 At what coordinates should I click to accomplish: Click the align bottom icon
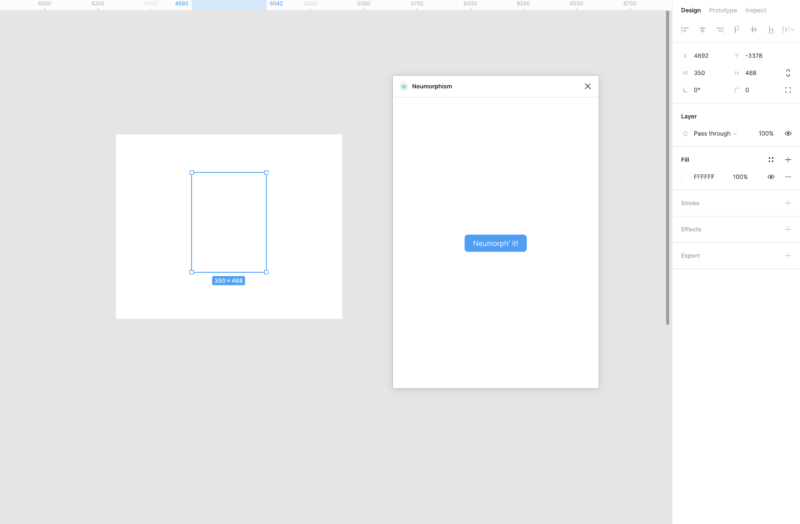point(771,30)
